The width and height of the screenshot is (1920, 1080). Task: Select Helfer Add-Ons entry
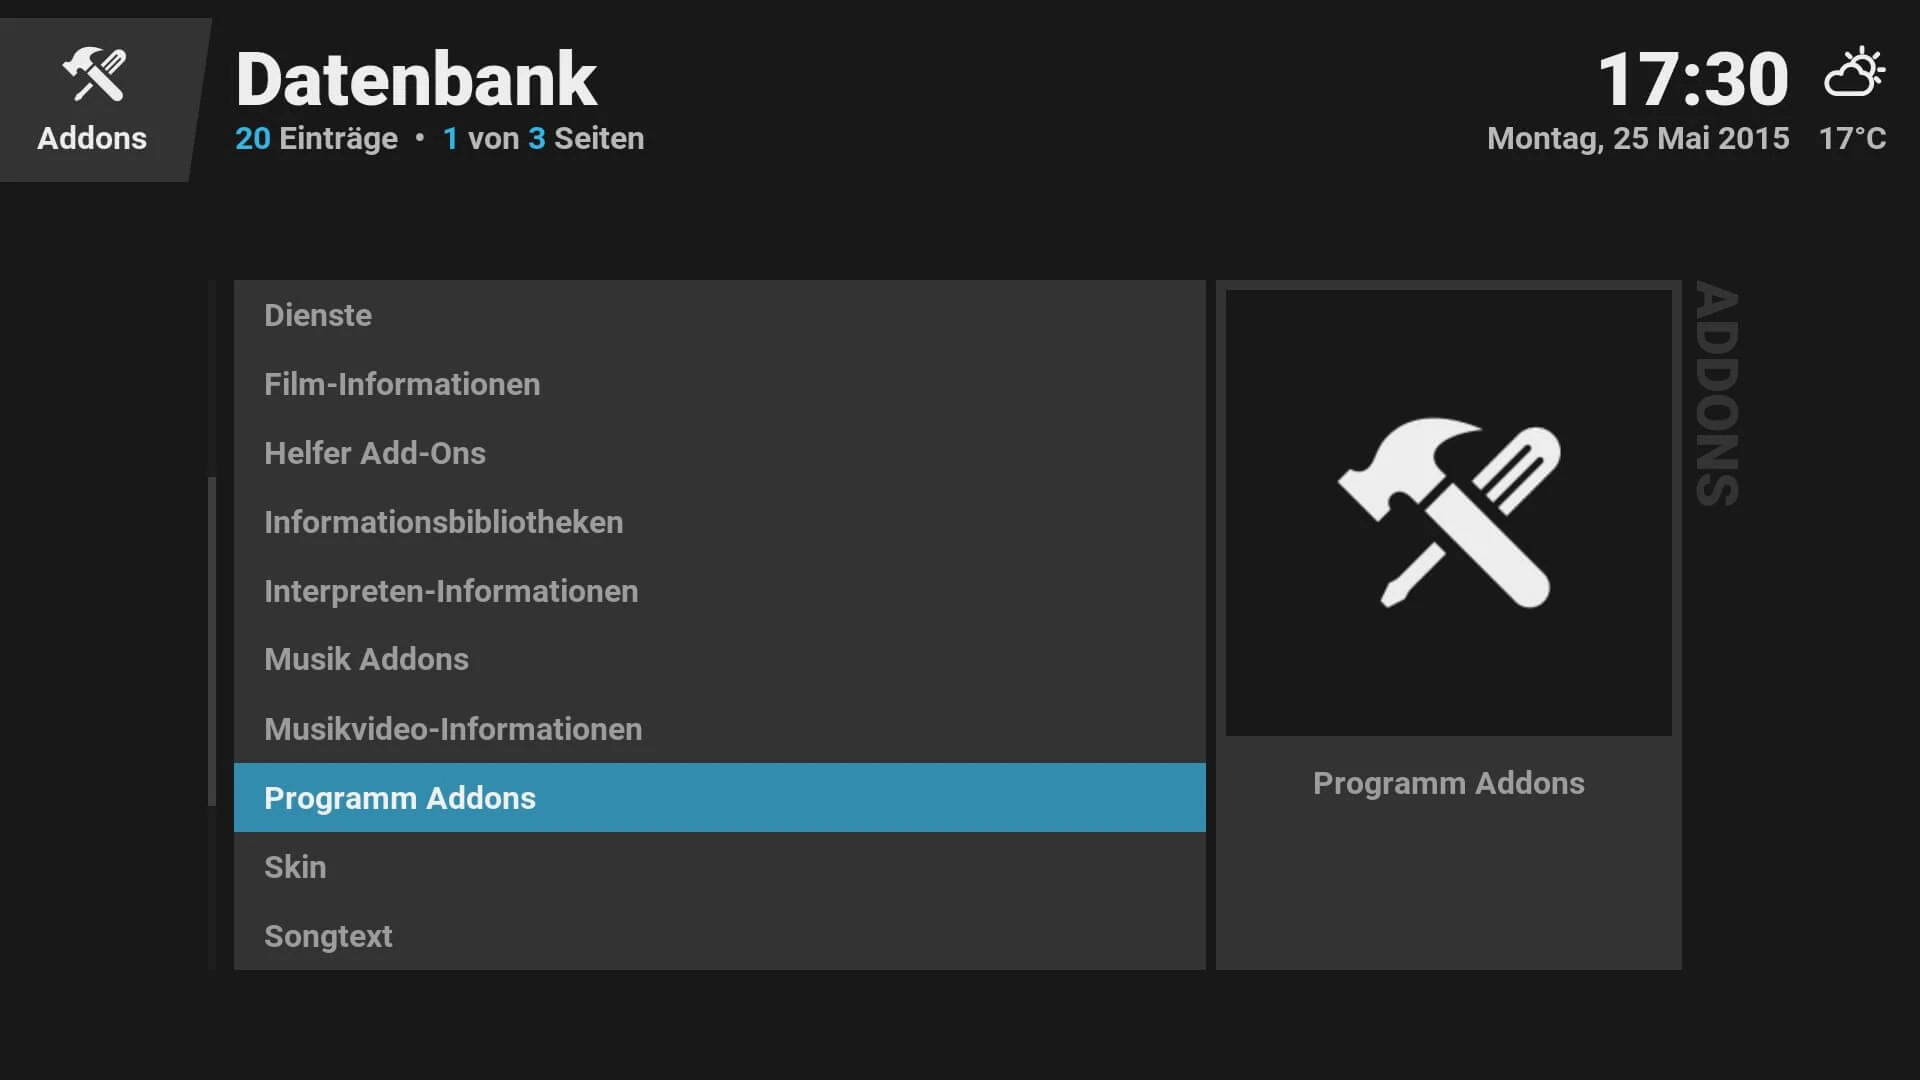[x=719, y=453]
